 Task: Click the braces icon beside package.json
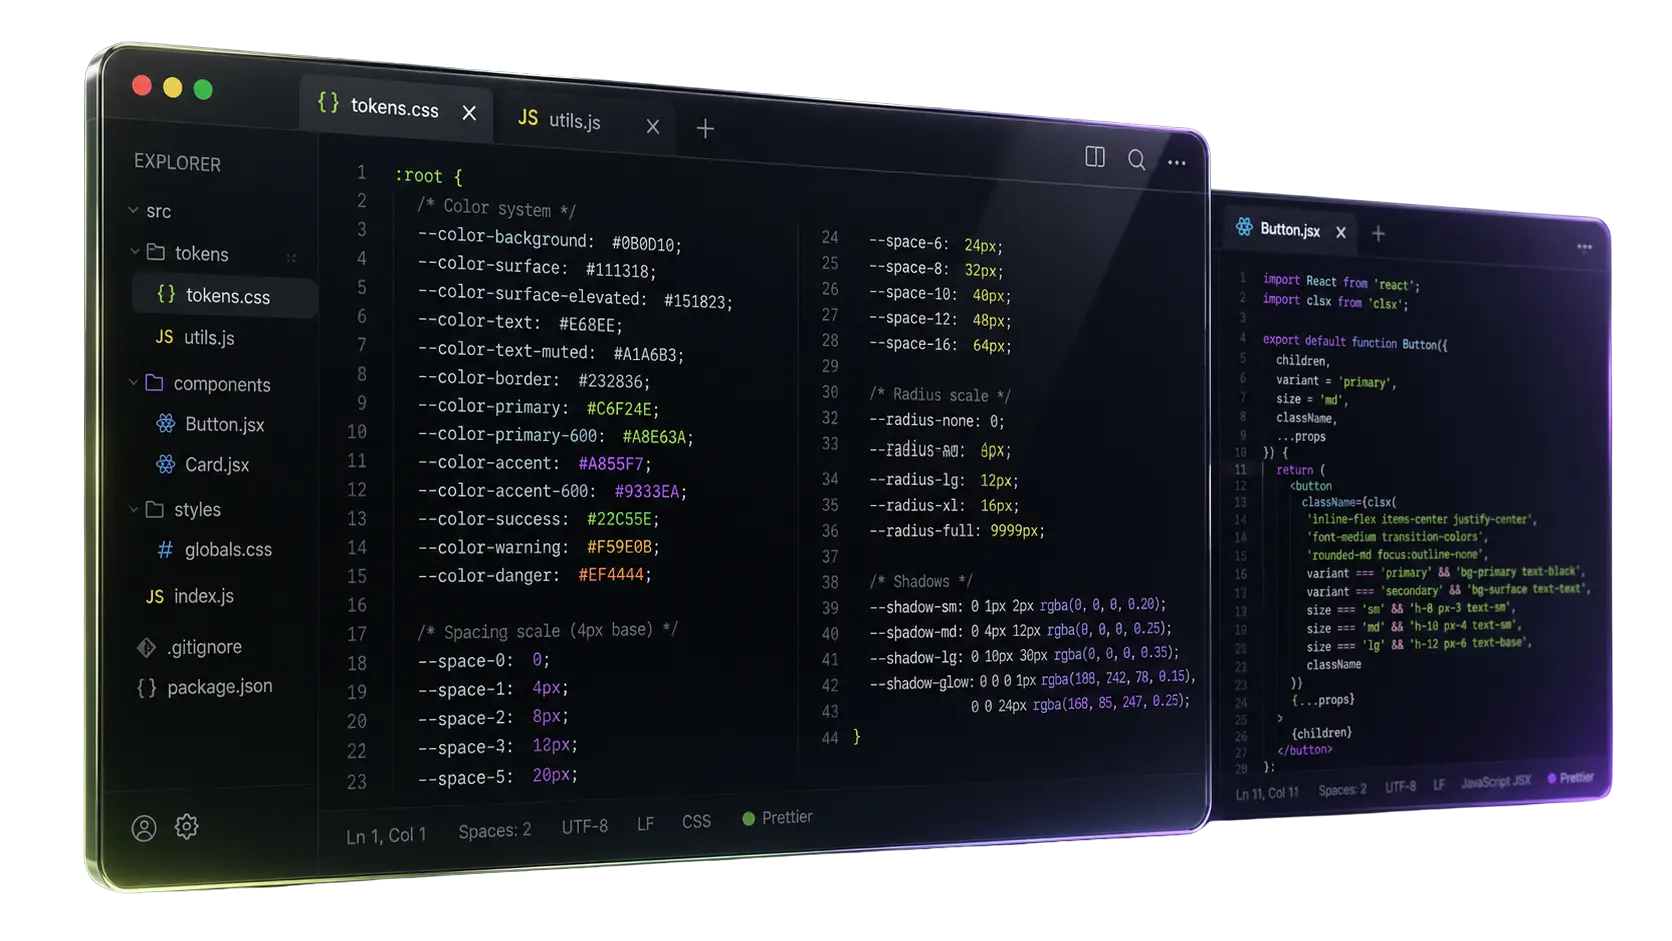[x=146, y=687]
